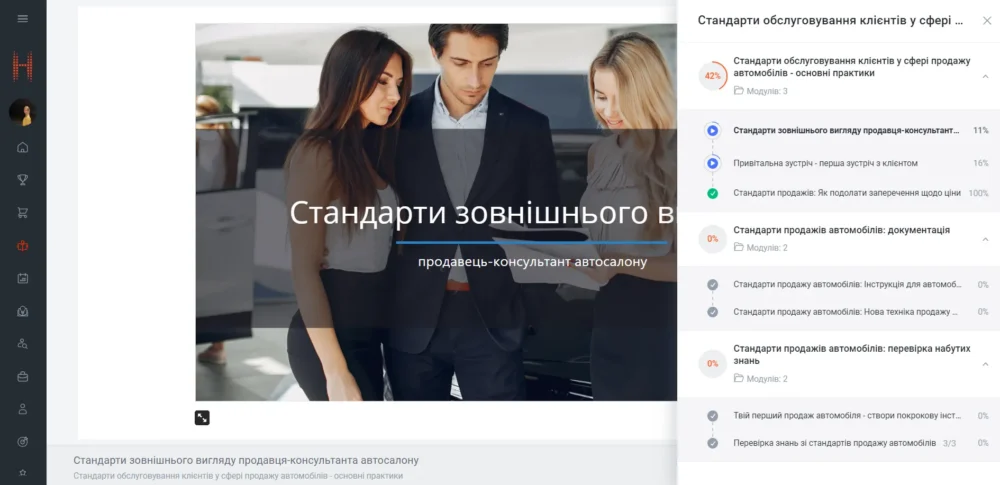The image size is (1000, 485).
Task: Open 'Твій перший продаж автомобіля' module
Action: coord(846,416)
